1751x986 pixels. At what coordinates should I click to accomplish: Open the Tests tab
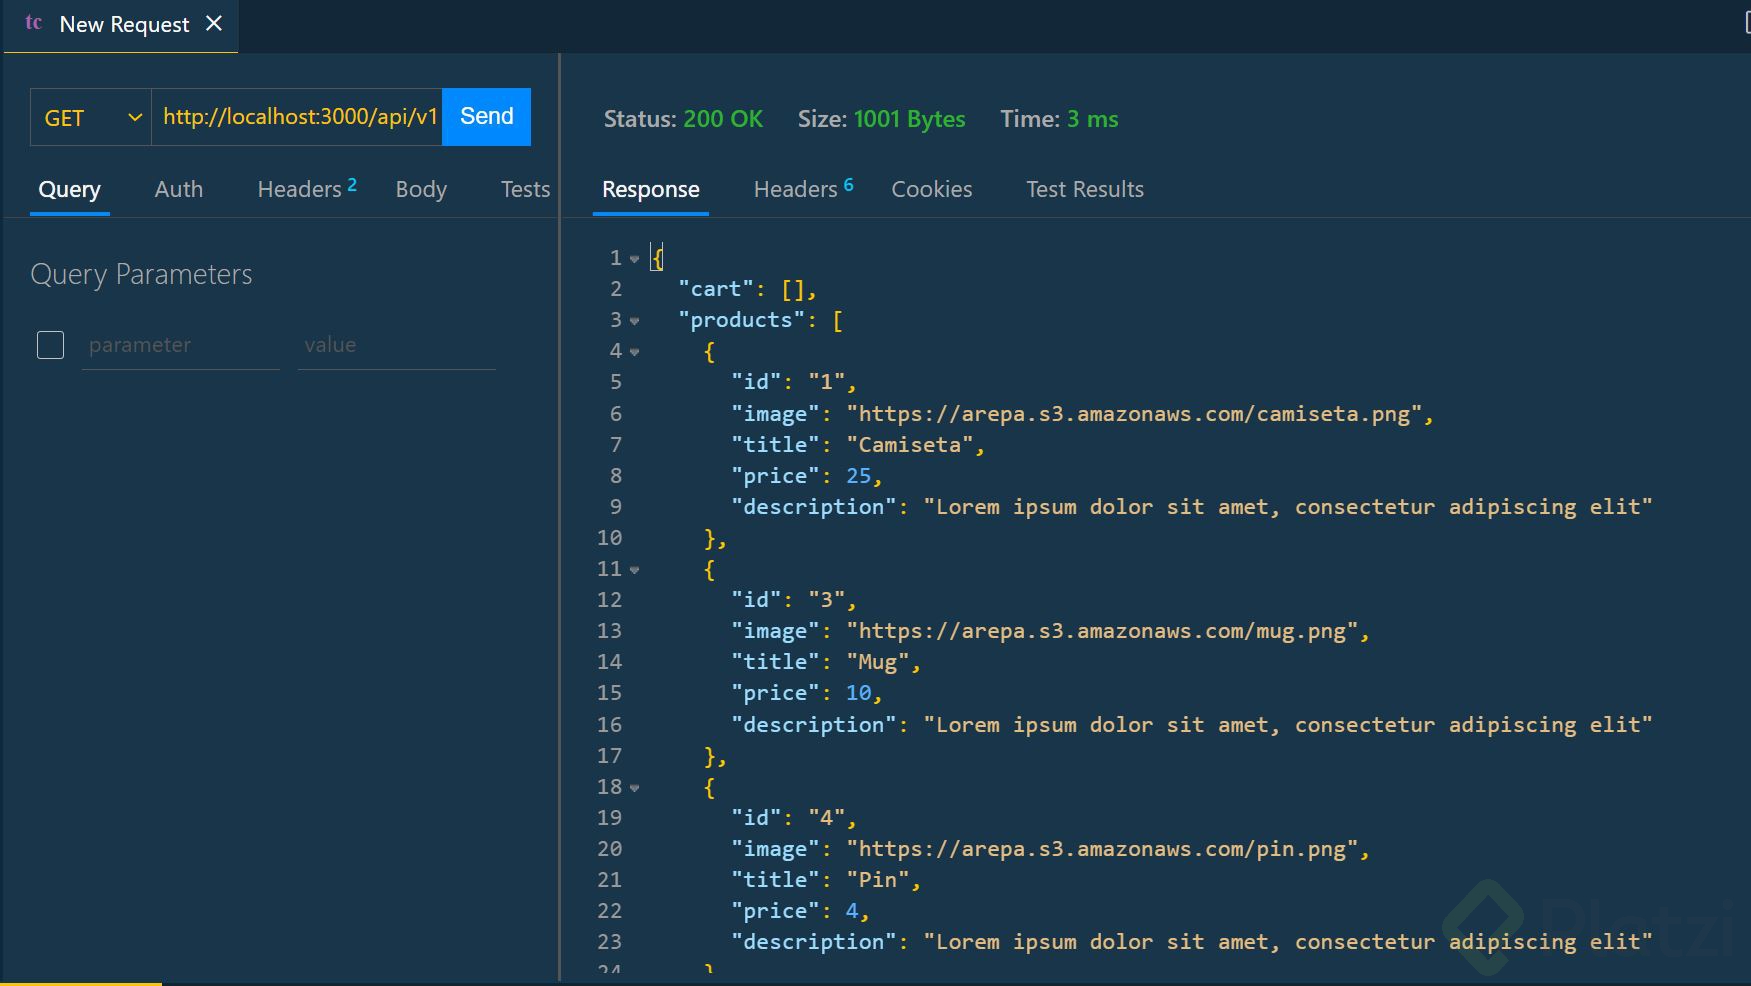point(525,189)
